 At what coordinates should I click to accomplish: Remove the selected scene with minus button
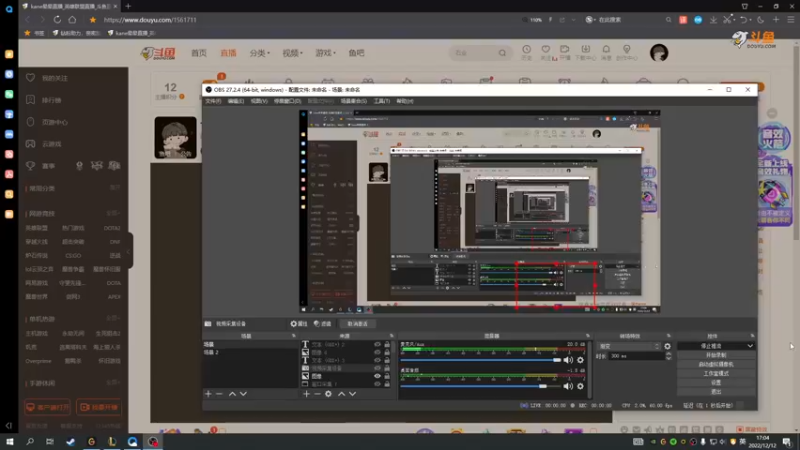219,394
